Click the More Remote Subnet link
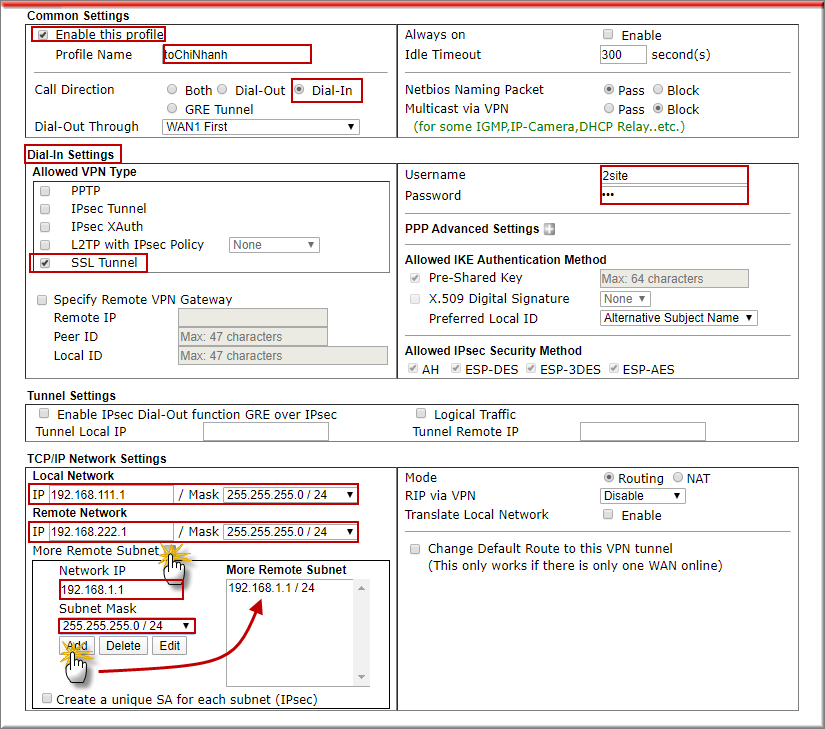The height and width of the screenshot is (729, 825). [96, 551]
